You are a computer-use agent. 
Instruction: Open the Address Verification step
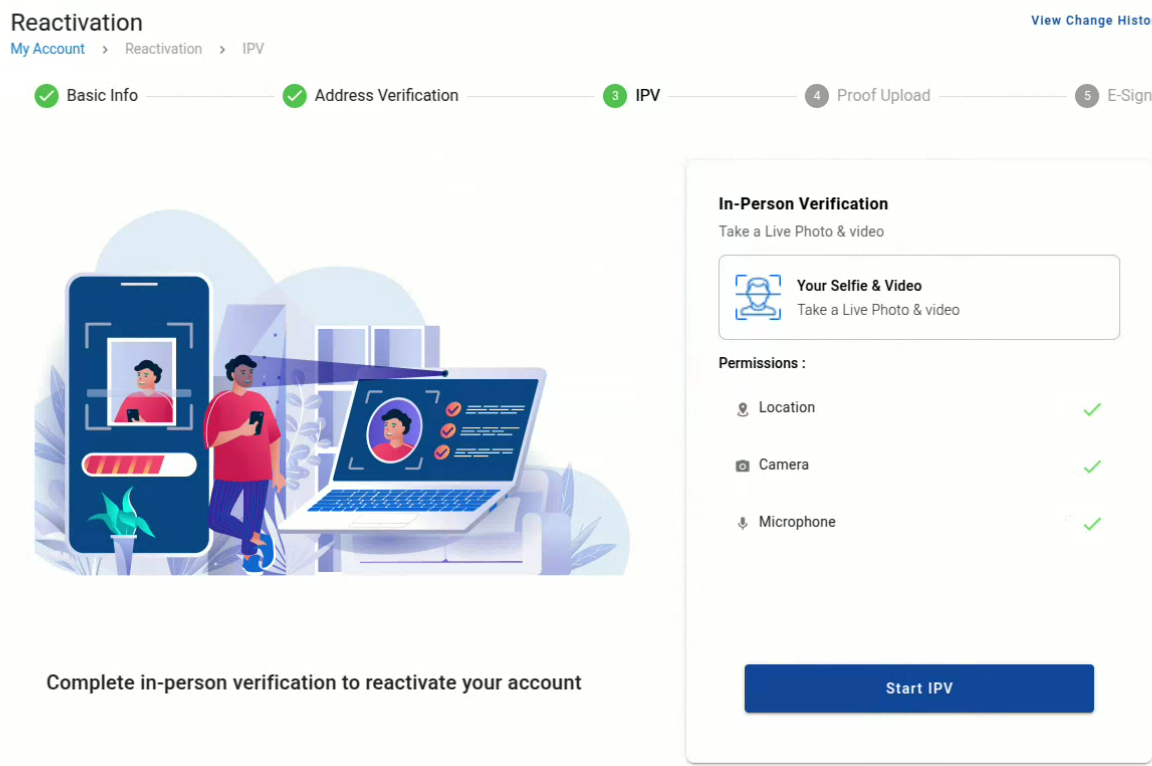[x=386, y=96]
